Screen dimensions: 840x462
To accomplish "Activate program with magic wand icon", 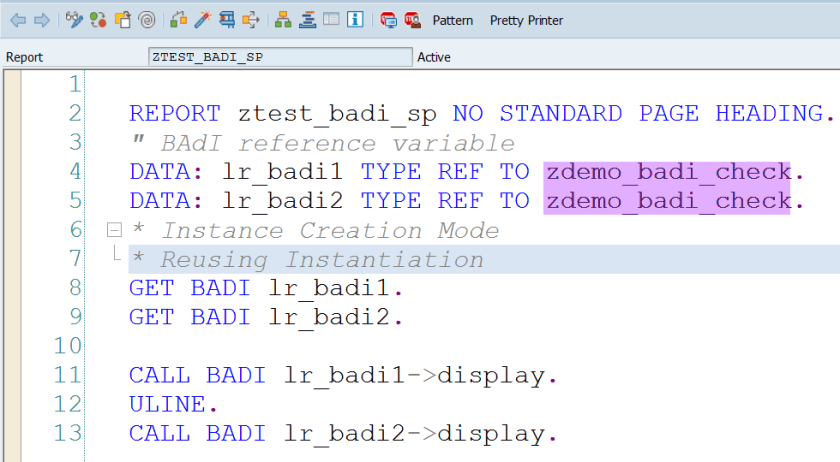I will [x=202, y=20].
